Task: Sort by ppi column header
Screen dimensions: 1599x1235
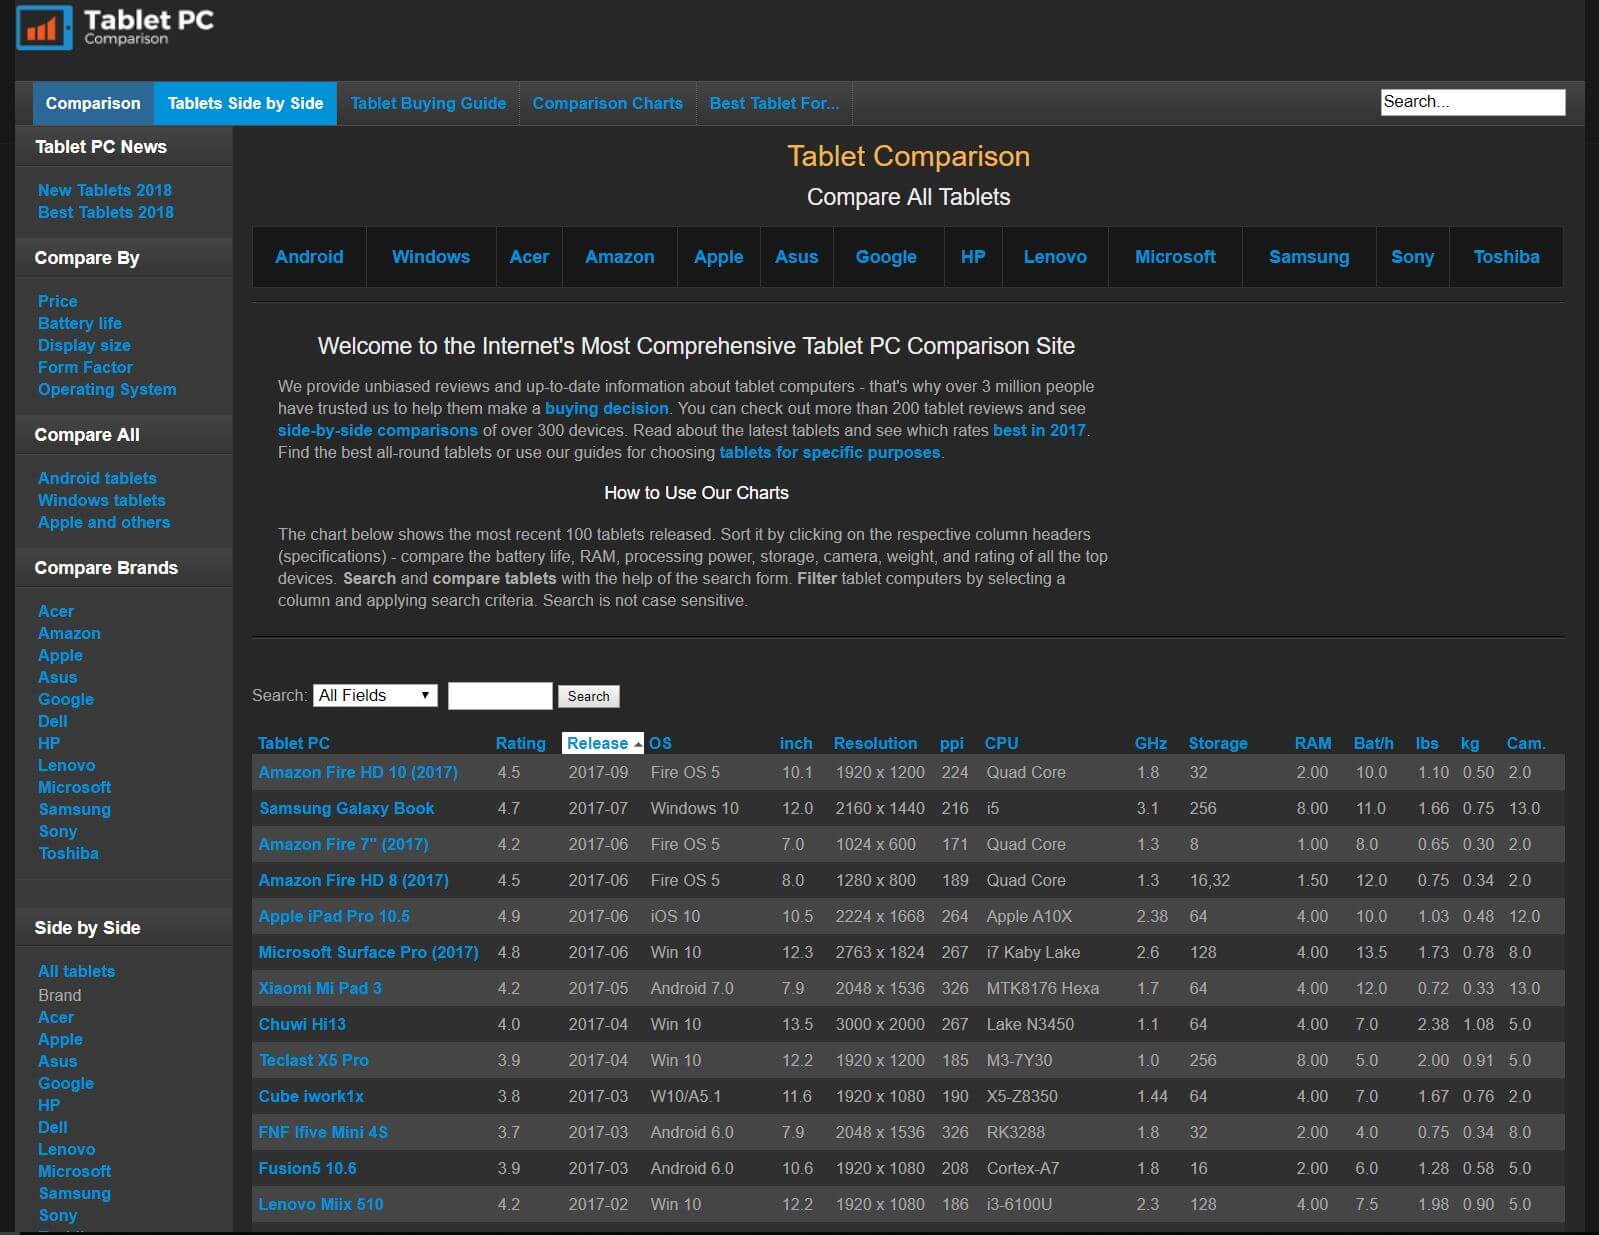Action: click(x=951, y=743)
